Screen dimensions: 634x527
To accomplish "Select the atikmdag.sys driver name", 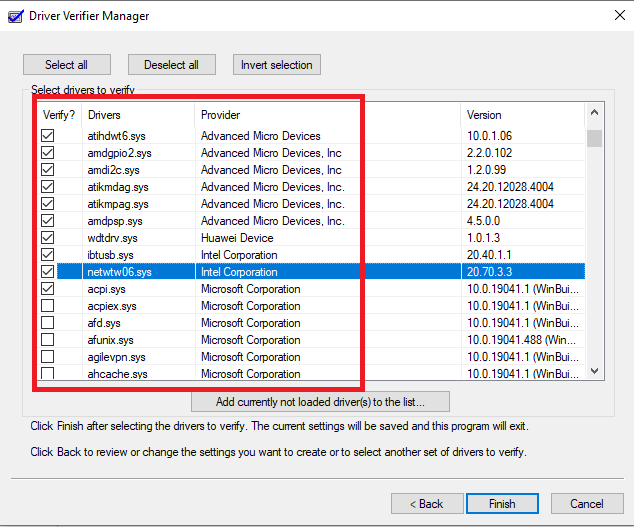I will point(118,187).
